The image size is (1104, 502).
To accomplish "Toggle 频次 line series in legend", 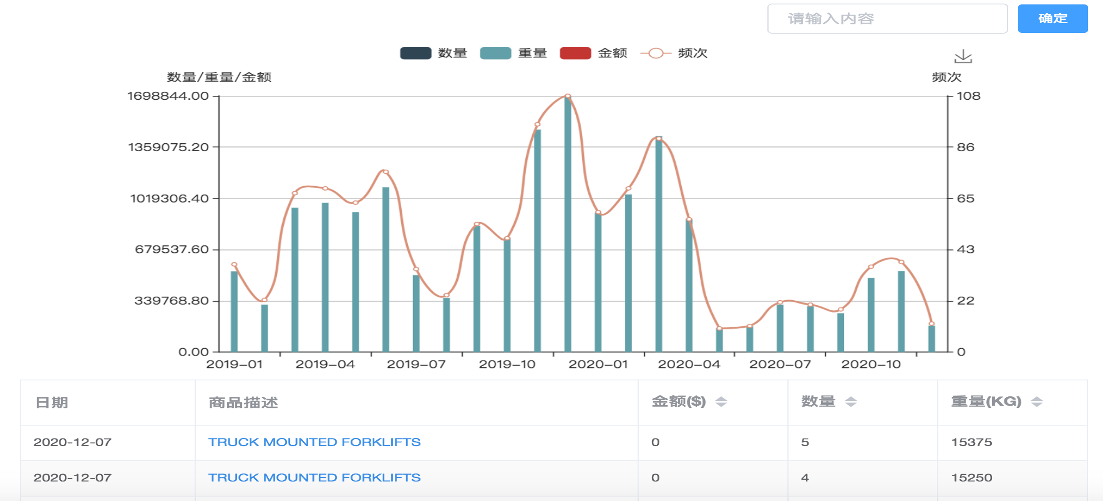I will (x=674, y=53).
